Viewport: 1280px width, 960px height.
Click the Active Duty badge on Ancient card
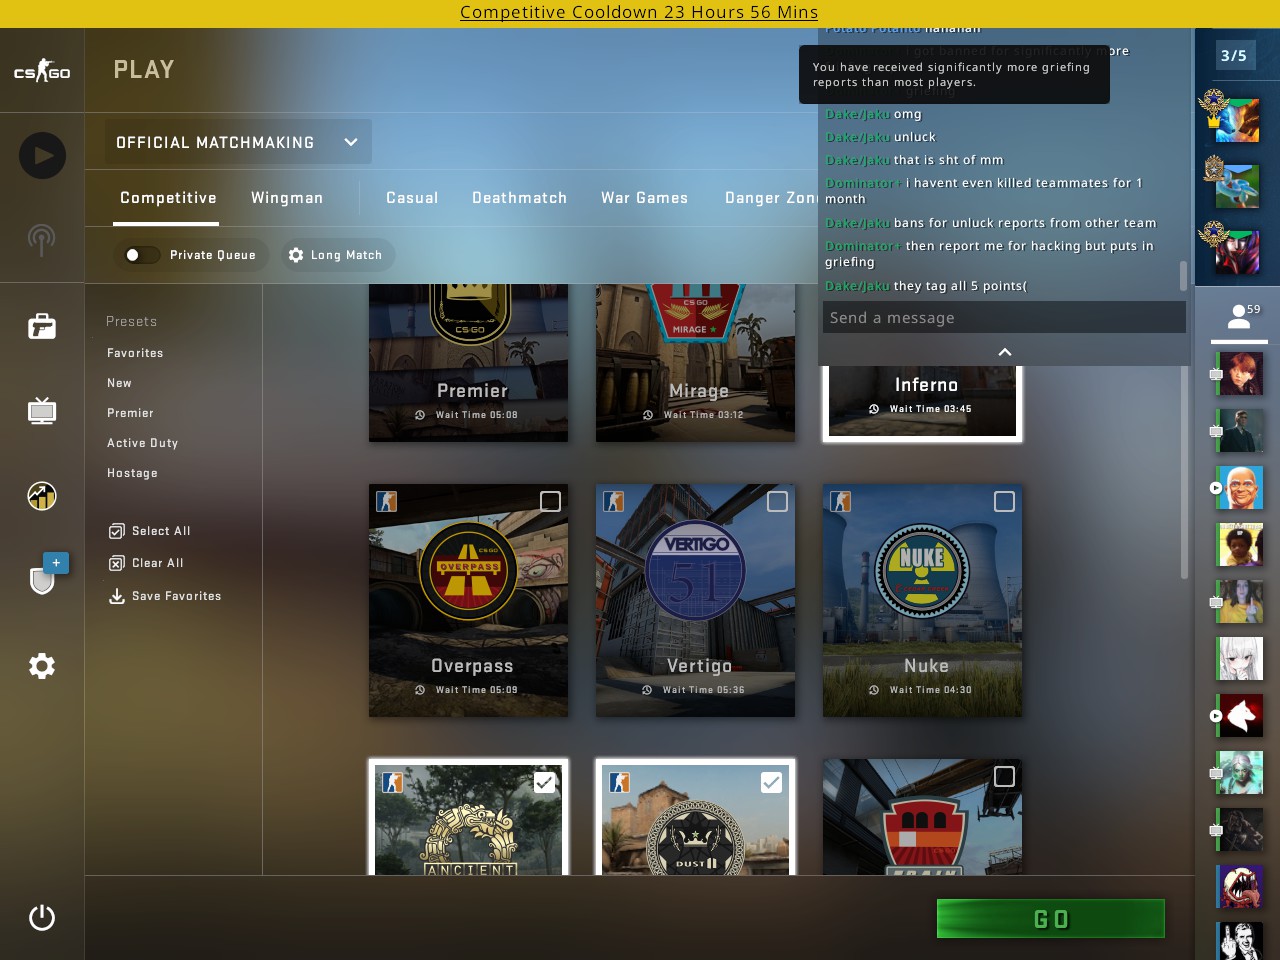click(393, 782)
